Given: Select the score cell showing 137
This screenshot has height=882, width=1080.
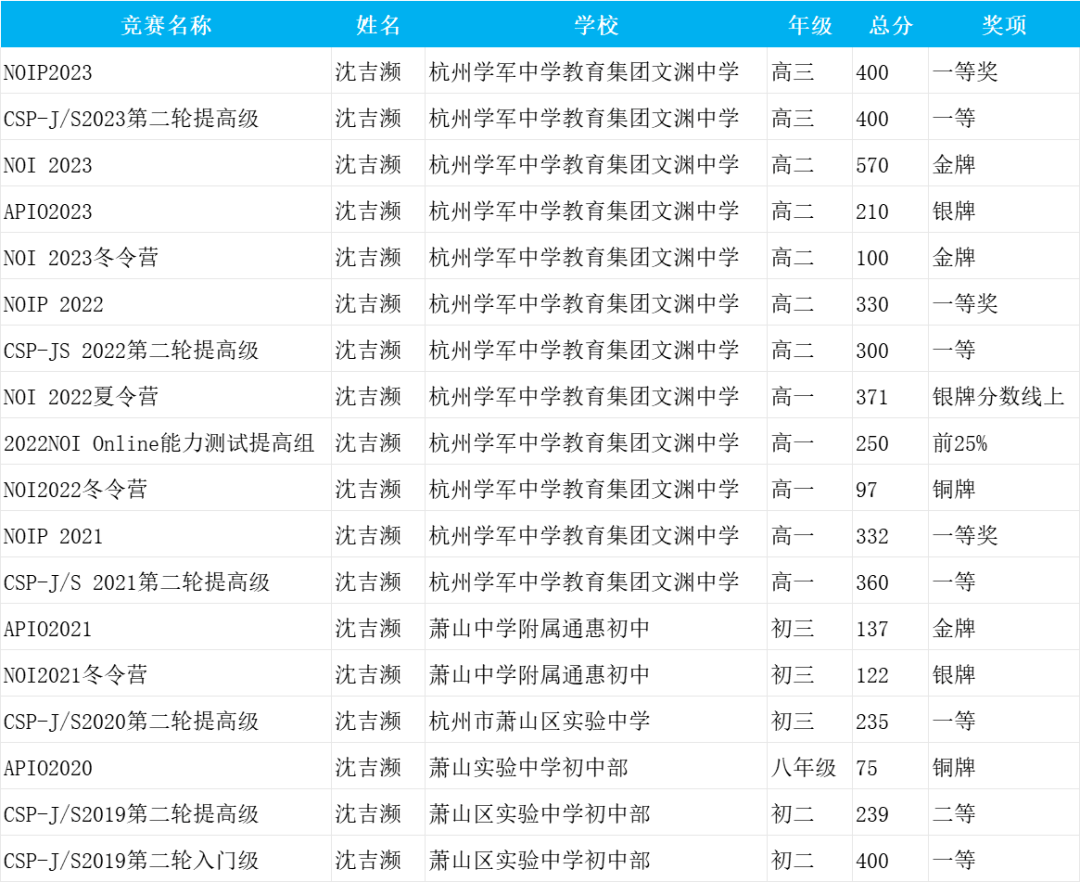Looking at the screenshot, I should [x=872, y=628].
